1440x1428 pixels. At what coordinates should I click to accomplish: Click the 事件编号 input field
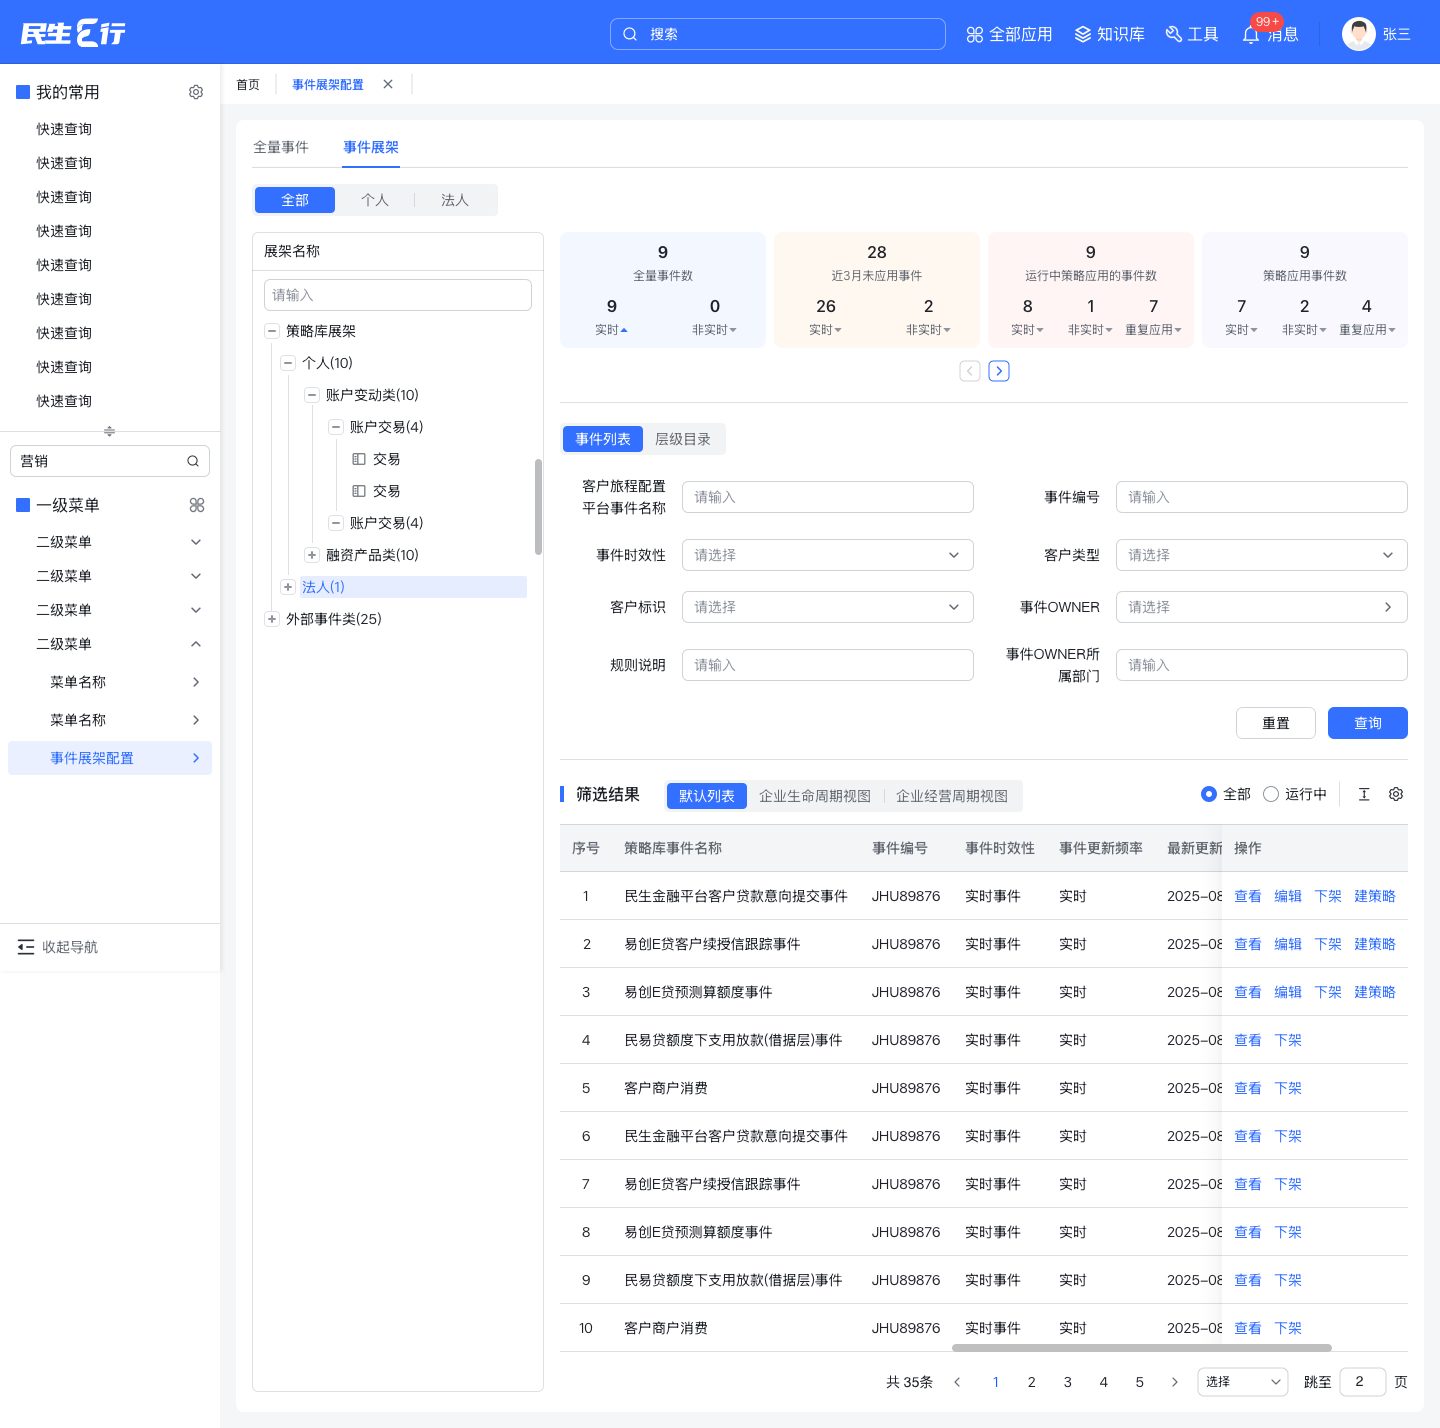pos(1262,497)
